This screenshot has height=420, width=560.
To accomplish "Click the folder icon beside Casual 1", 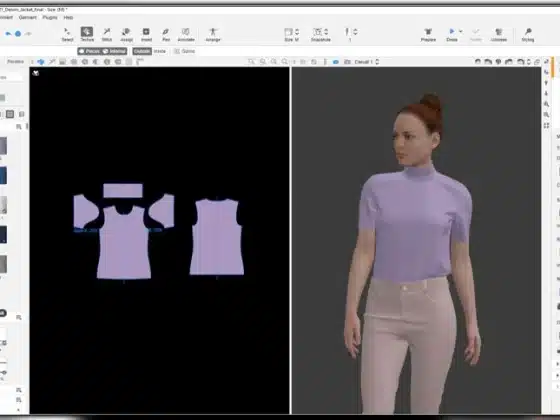I will (347, 62).
